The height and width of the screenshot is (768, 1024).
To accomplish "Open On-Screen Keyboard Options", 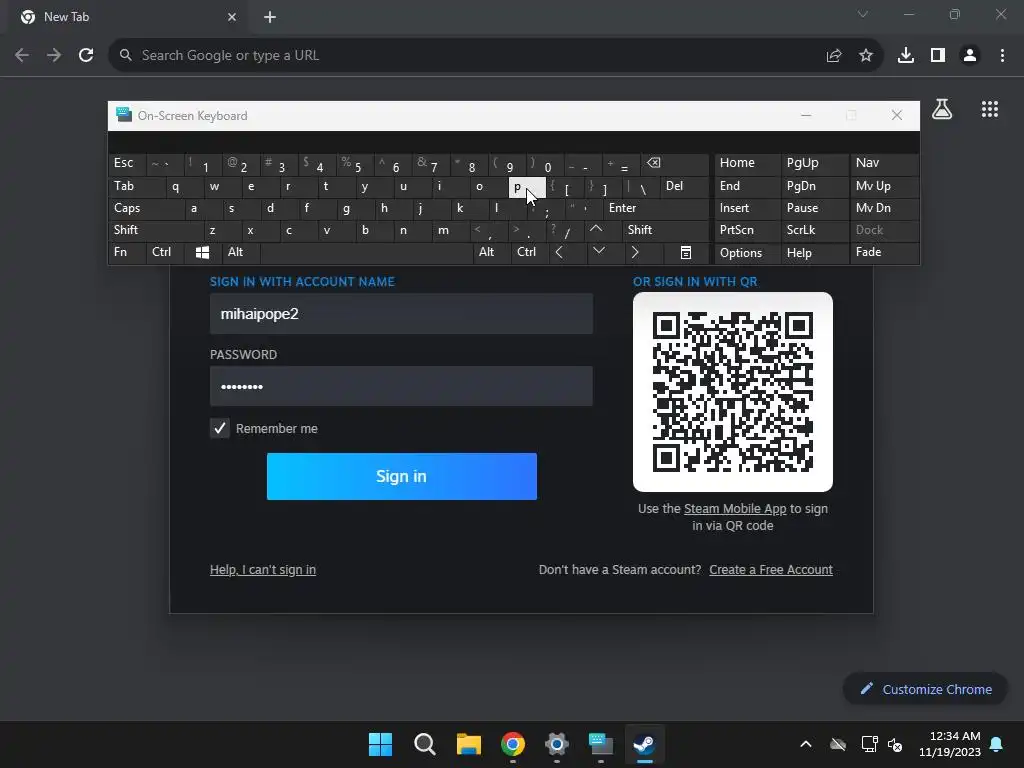I will coord(747,253).
